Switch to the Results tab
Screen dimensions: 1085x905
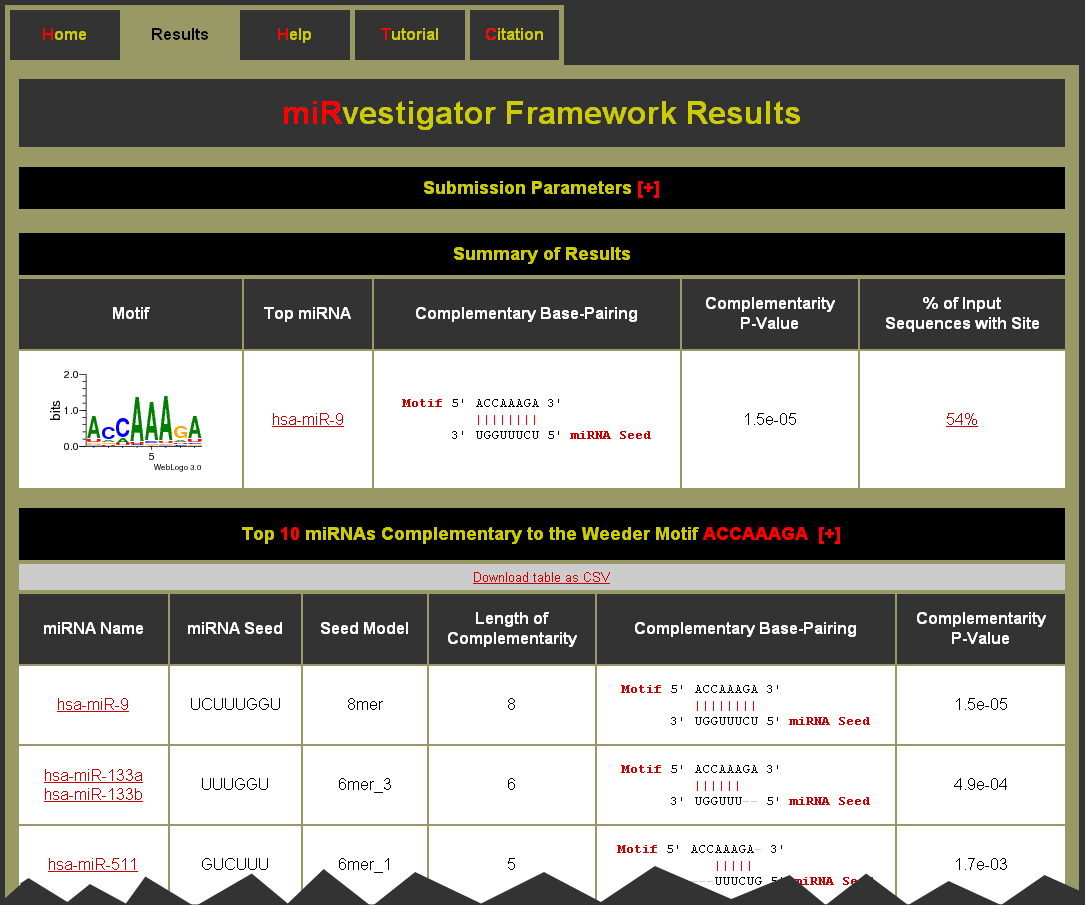pos(180,35)
